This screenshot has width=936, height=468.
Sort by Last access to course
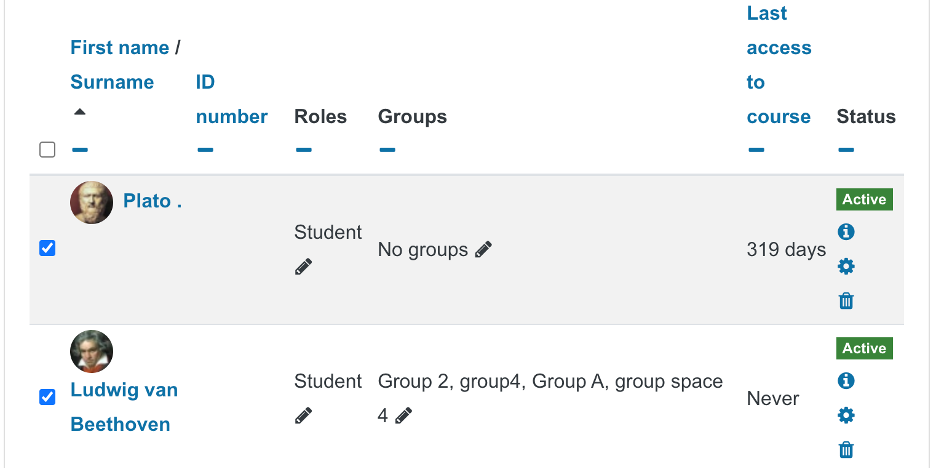[779, 64]
